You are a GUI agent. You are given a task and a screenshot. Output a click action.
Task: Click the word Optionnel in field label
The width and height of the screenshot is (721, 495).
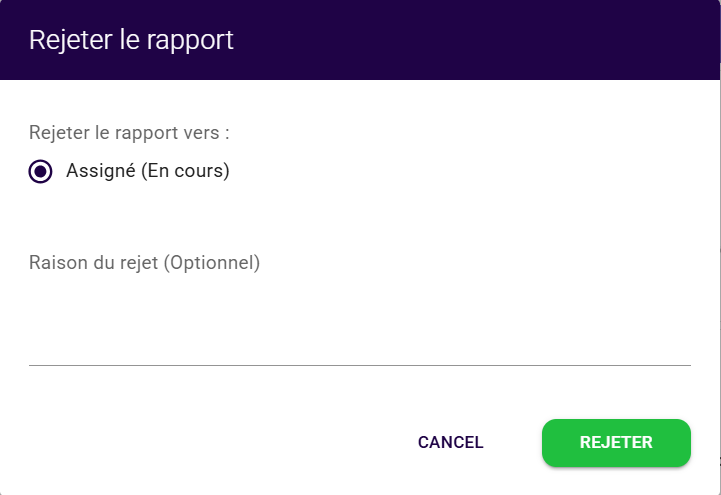pyautogui.click(x=210, y=263)
